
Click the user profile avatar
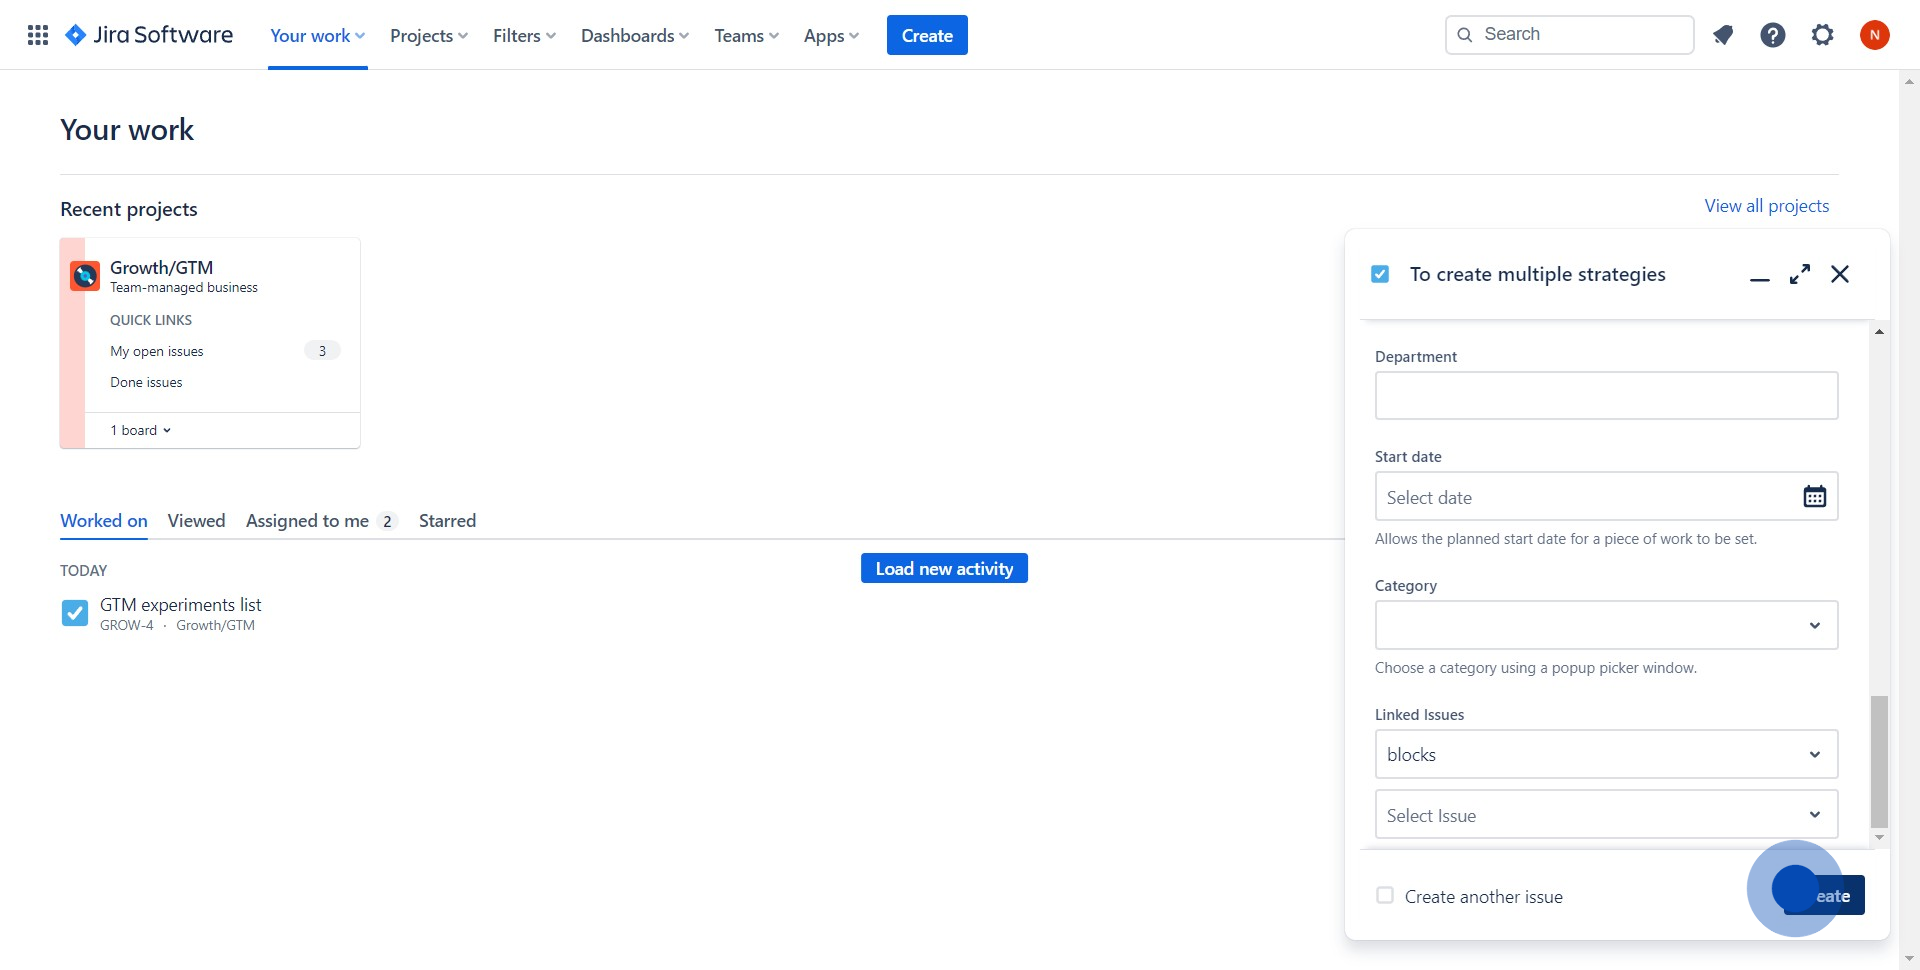[x=1874, y=35]
